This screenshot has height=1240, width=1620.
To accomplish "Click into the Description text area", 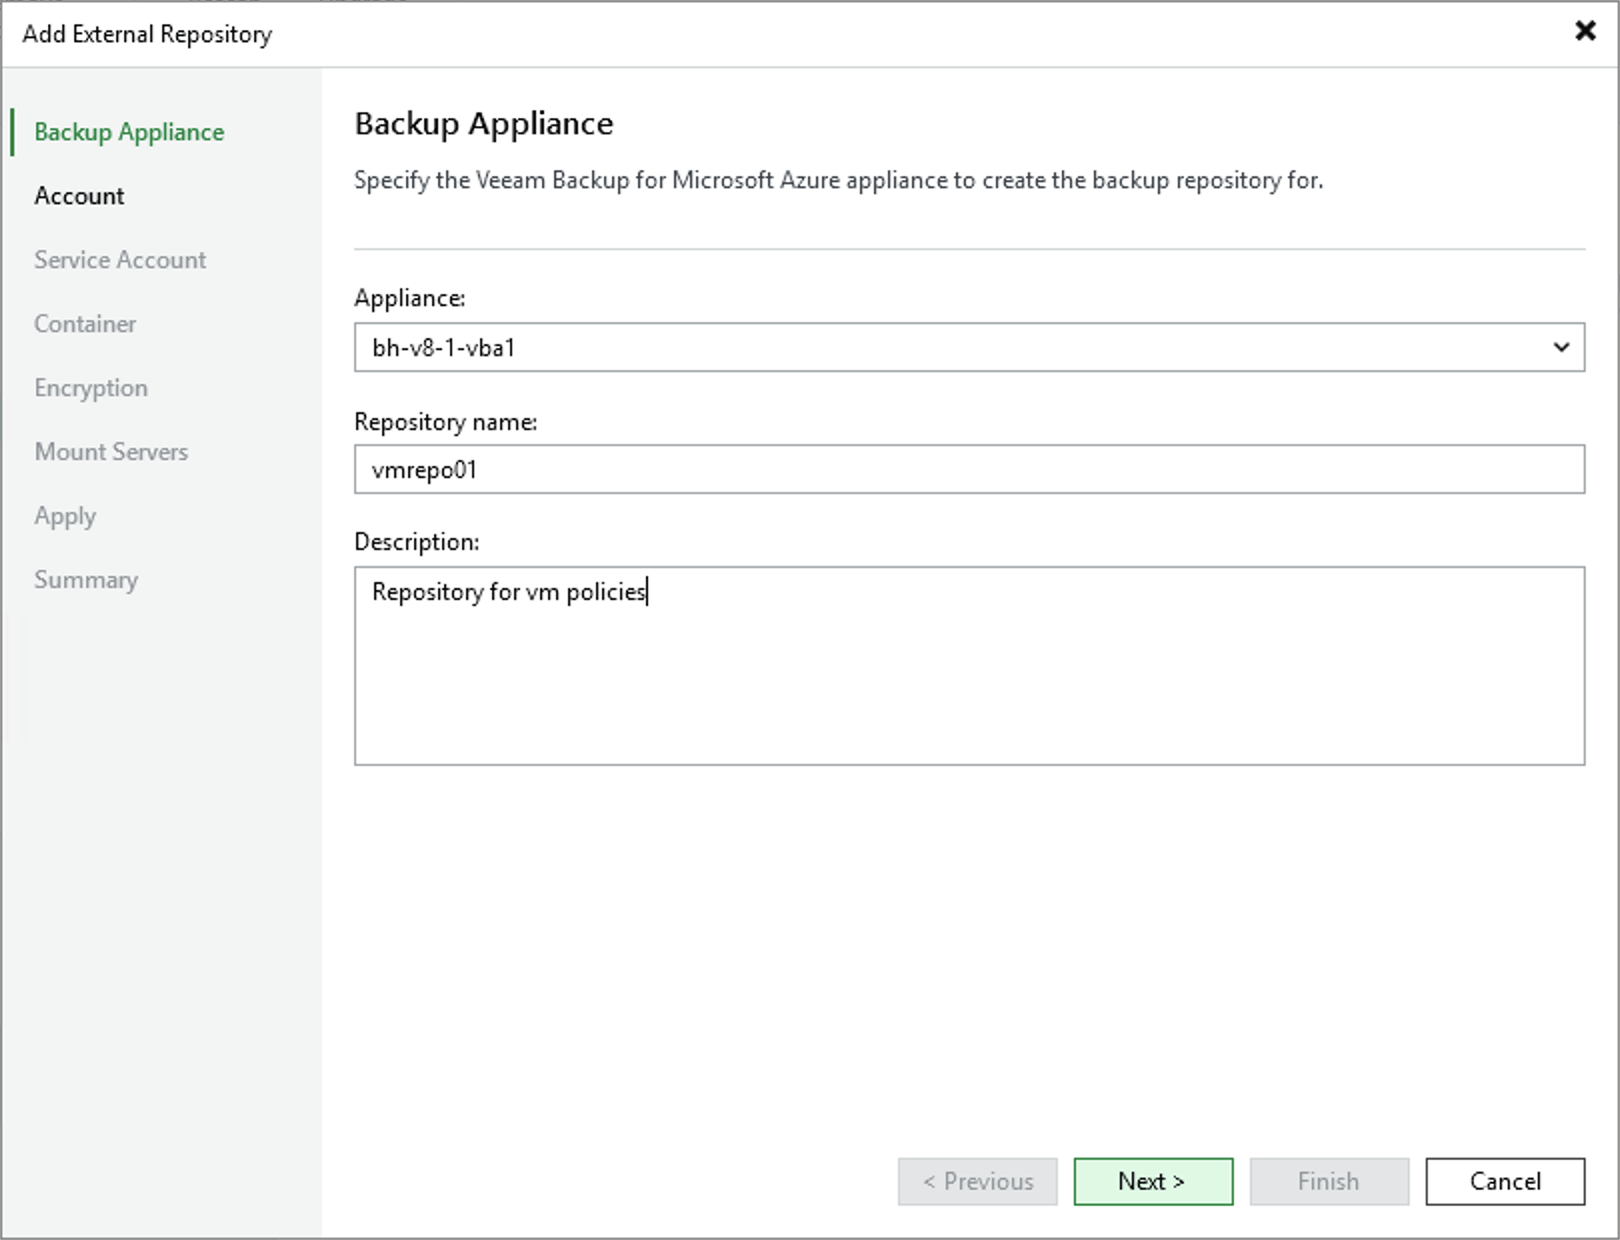I will point(969,666).
